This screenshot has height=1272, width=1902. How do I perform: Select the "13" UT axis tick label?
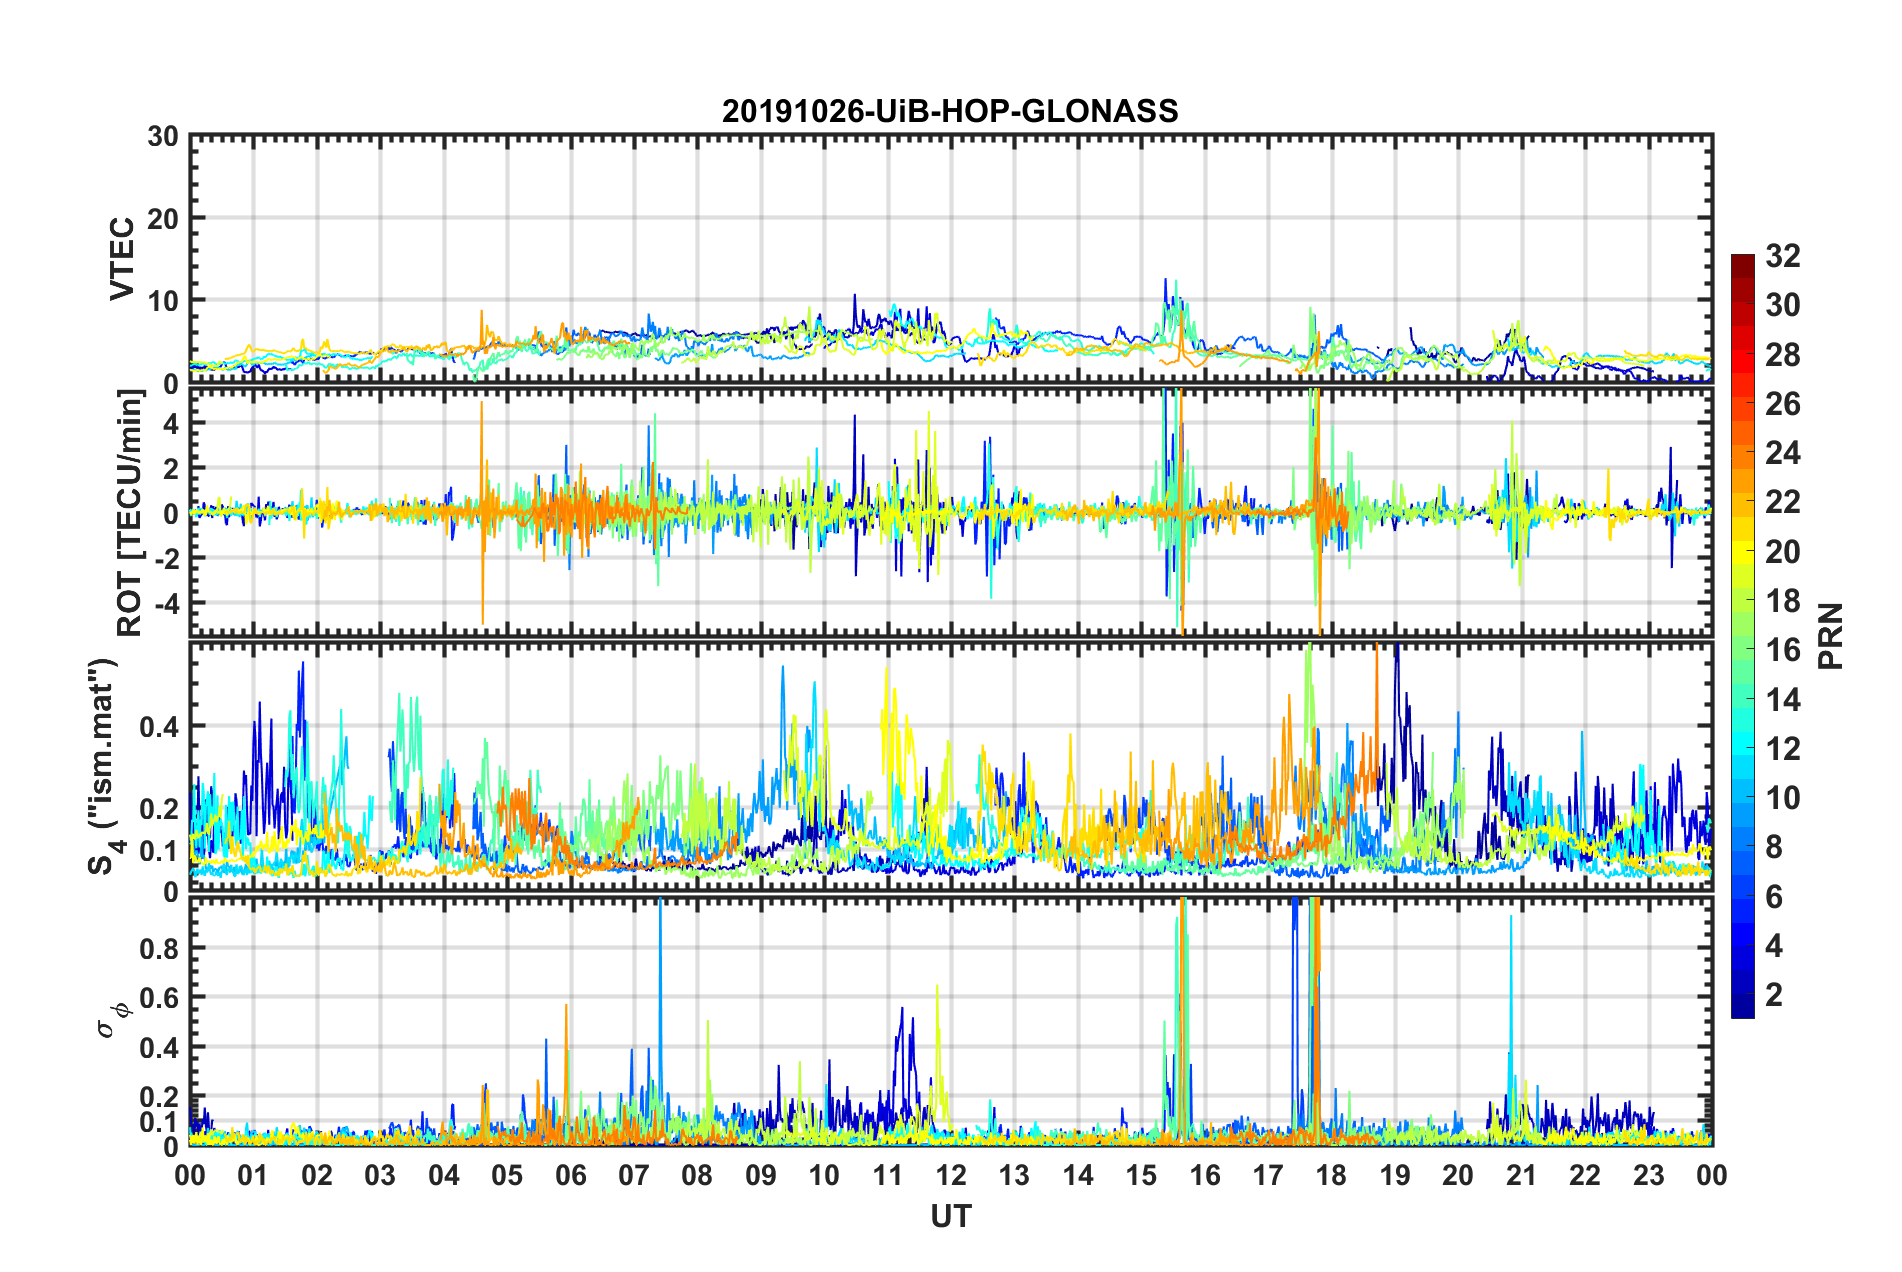tap(1014, 1175)
